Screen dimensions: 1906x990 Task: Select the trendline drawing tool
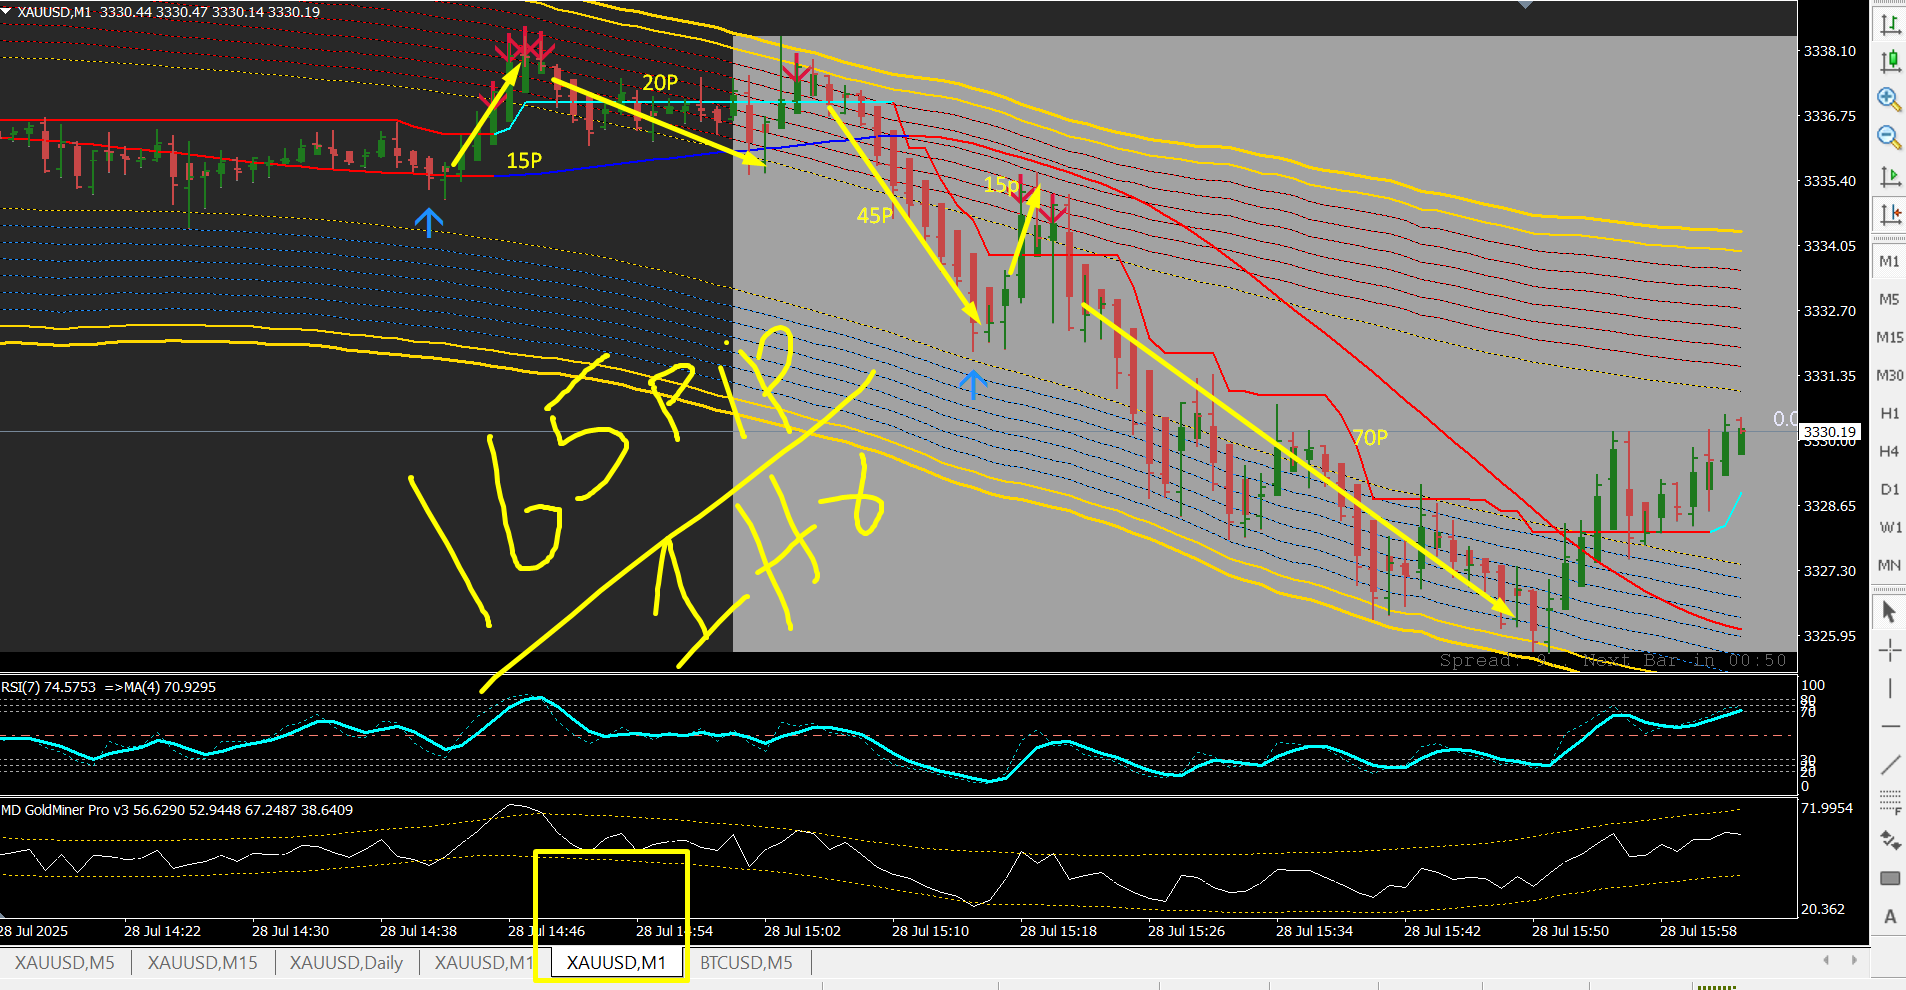[1889, 765]
